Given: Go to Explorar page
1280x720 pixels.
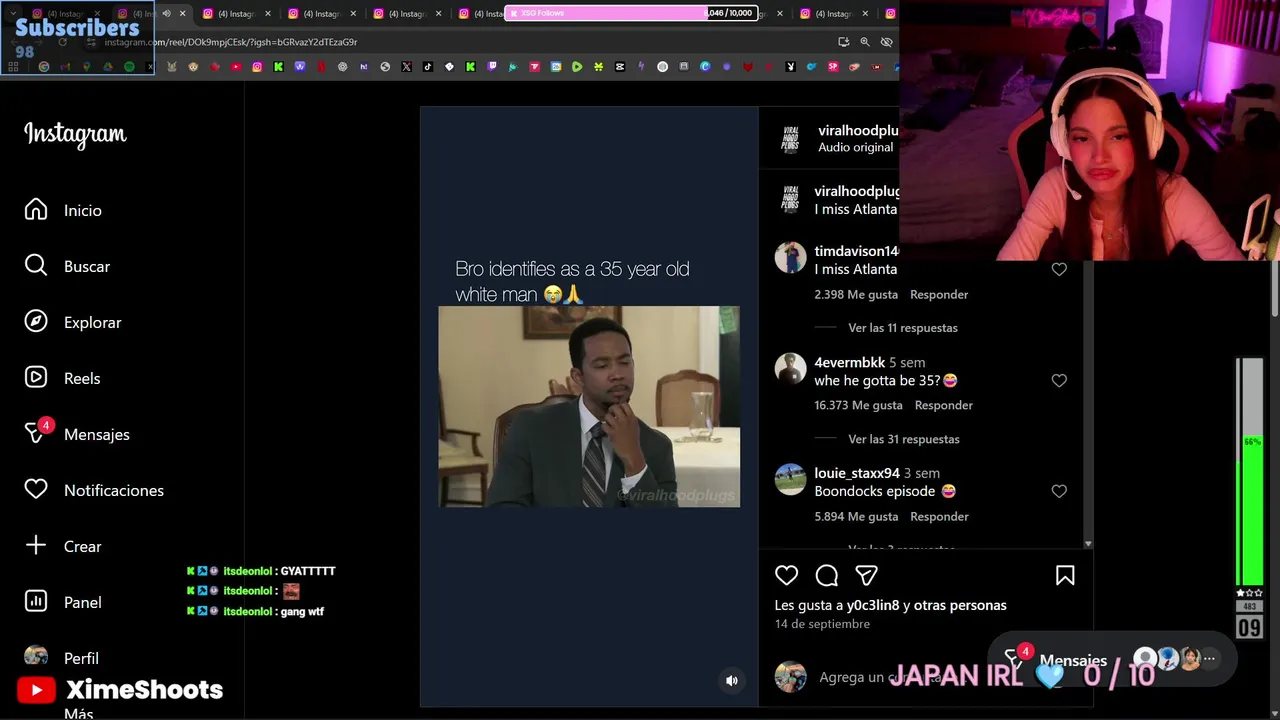Looking at the screenshot, I should [x=73, y=322].
